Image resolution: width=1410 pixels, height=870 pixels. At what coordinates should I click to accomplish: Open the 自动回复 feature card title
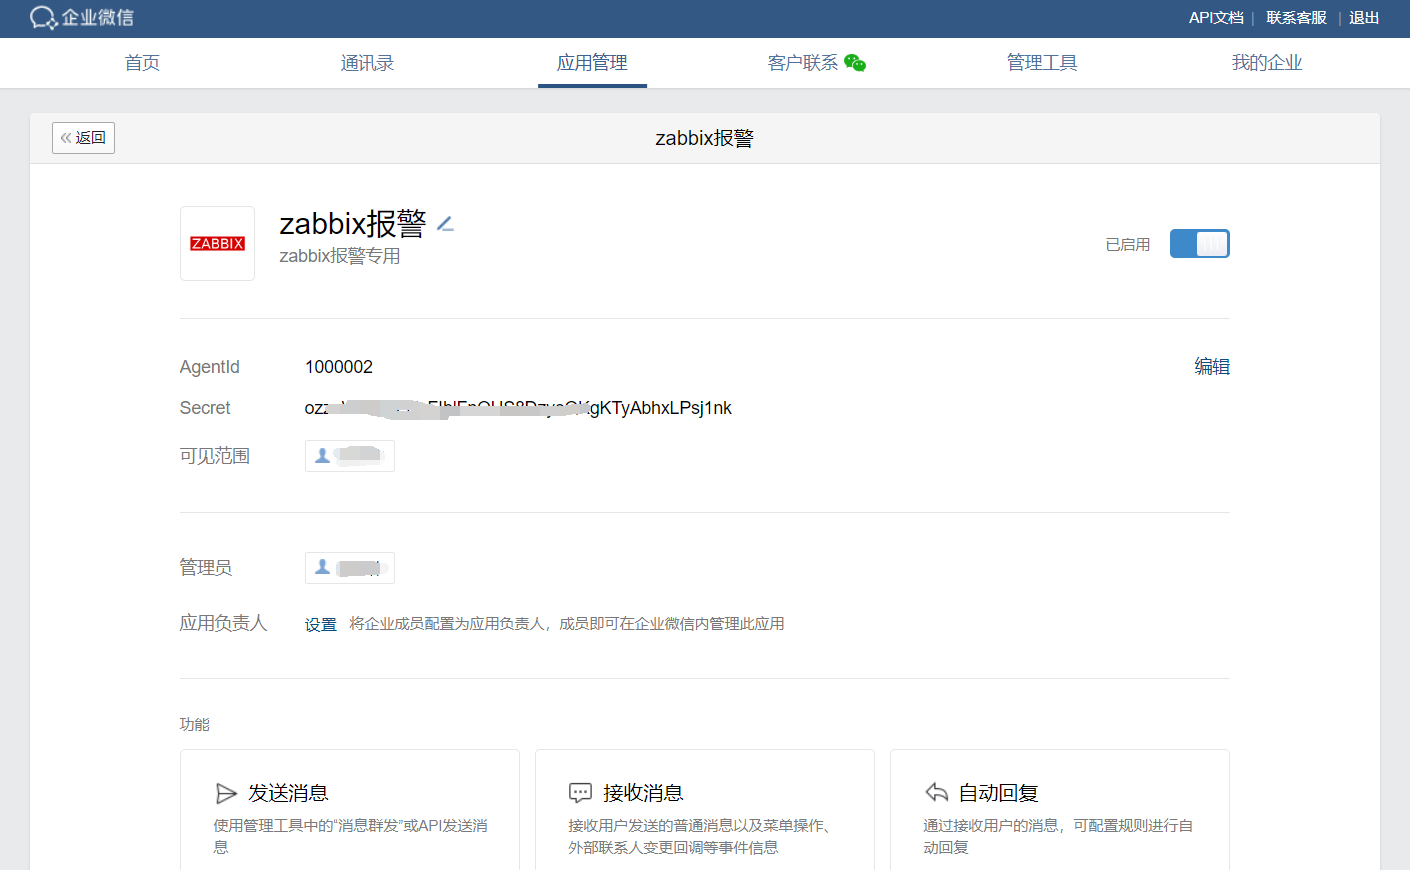pyautogui.click(x=998, y=793)
